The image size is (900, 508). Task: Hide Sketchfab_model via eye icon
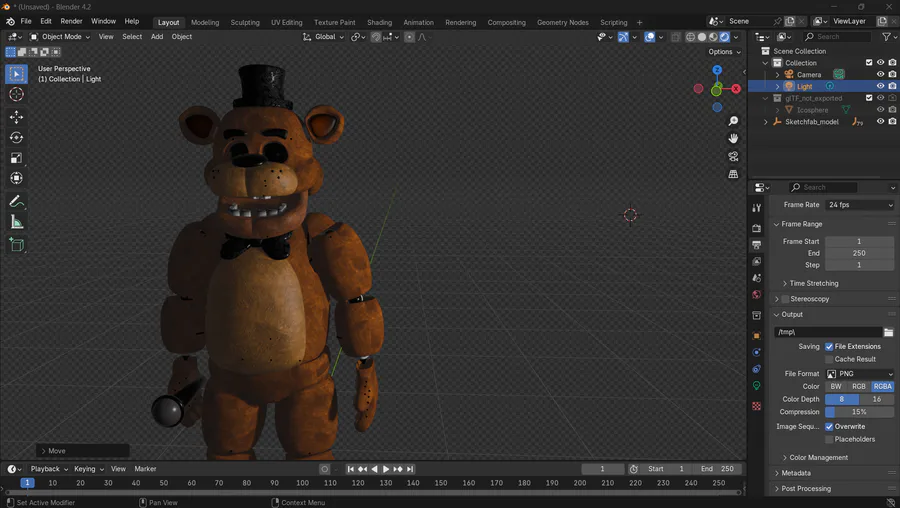point(880,122)
